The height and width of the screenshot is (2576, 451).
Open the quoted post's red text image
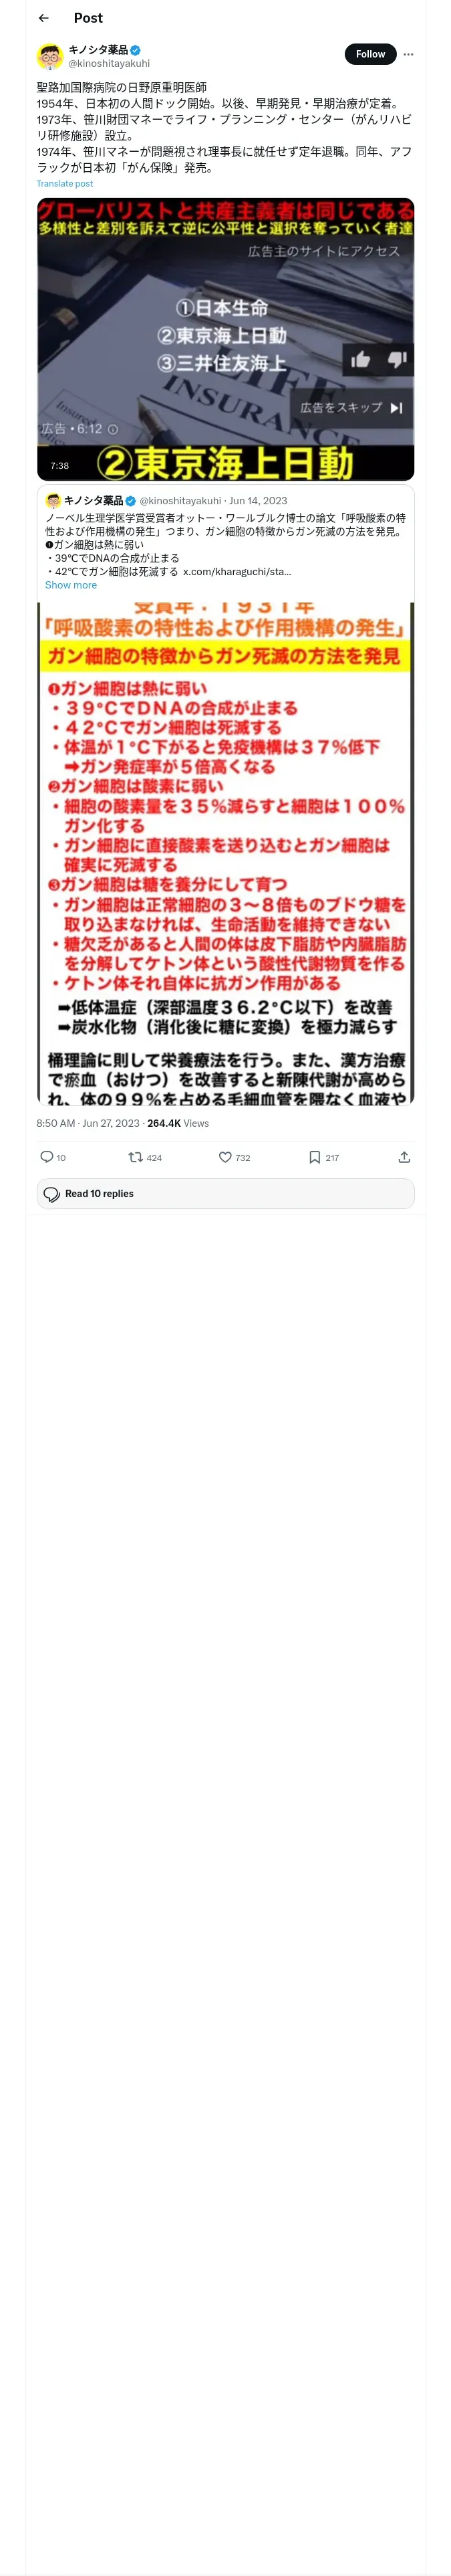coord(226,853)
